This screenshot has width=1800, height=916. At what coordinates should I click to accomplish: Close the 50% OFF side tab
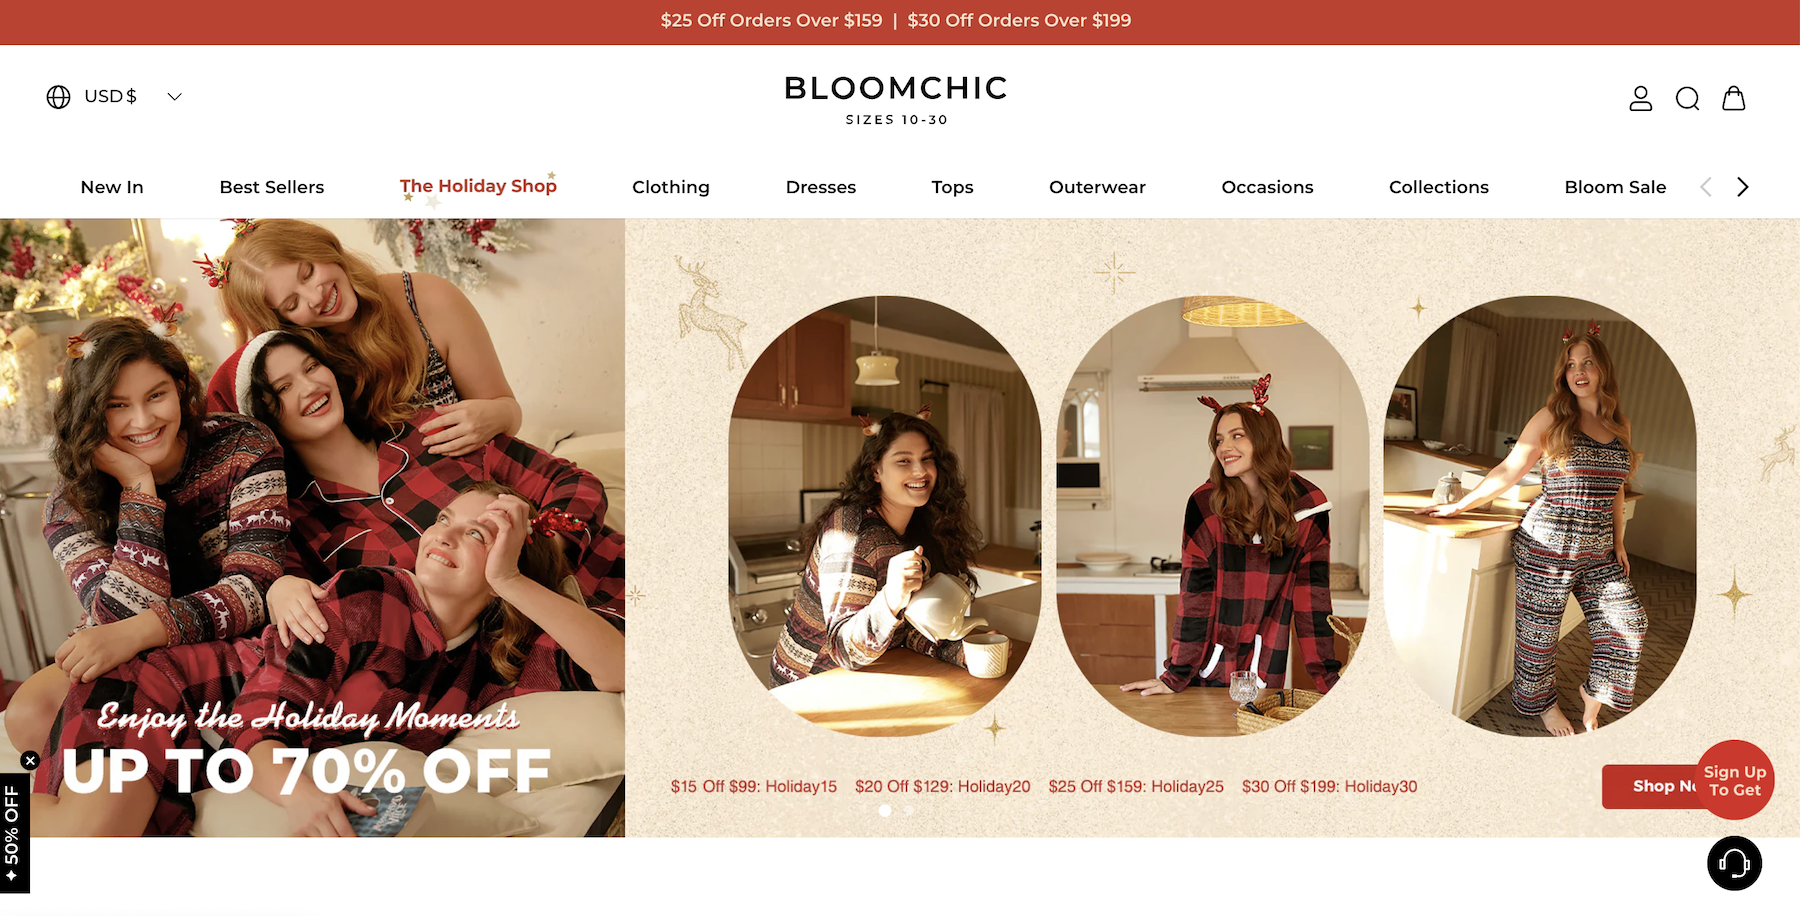30,760
